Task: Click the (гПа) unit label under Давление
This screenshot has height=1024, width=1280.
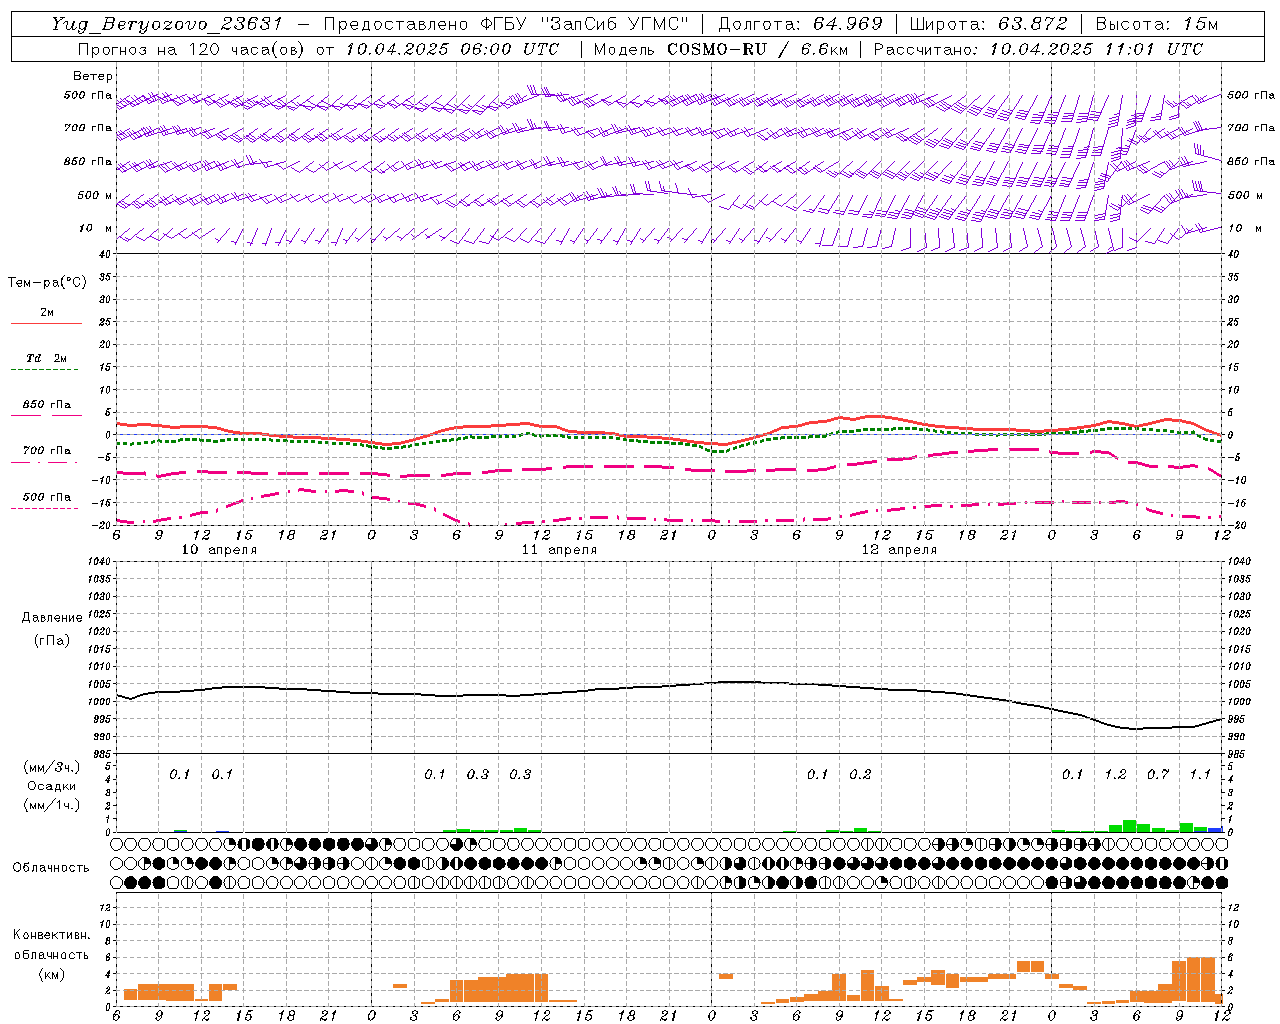Action: (52, 640)
